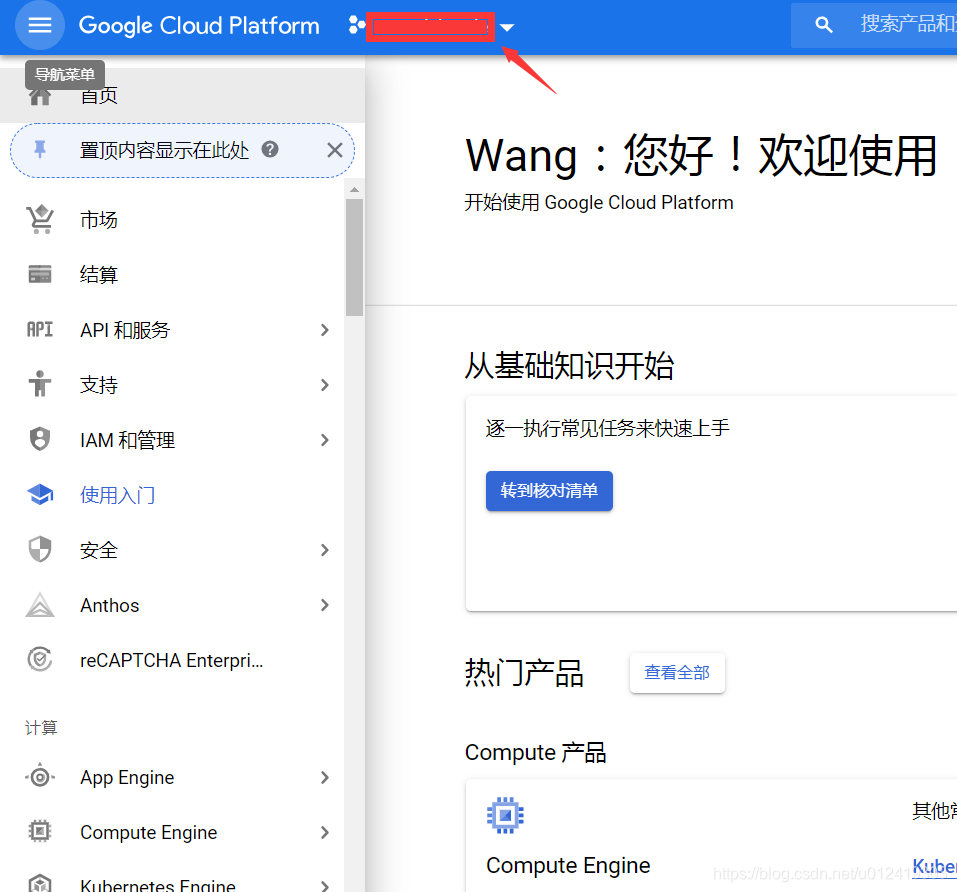Click the blue Compute Engine card icon
957x892 pixels.
(x=505, y=815)
